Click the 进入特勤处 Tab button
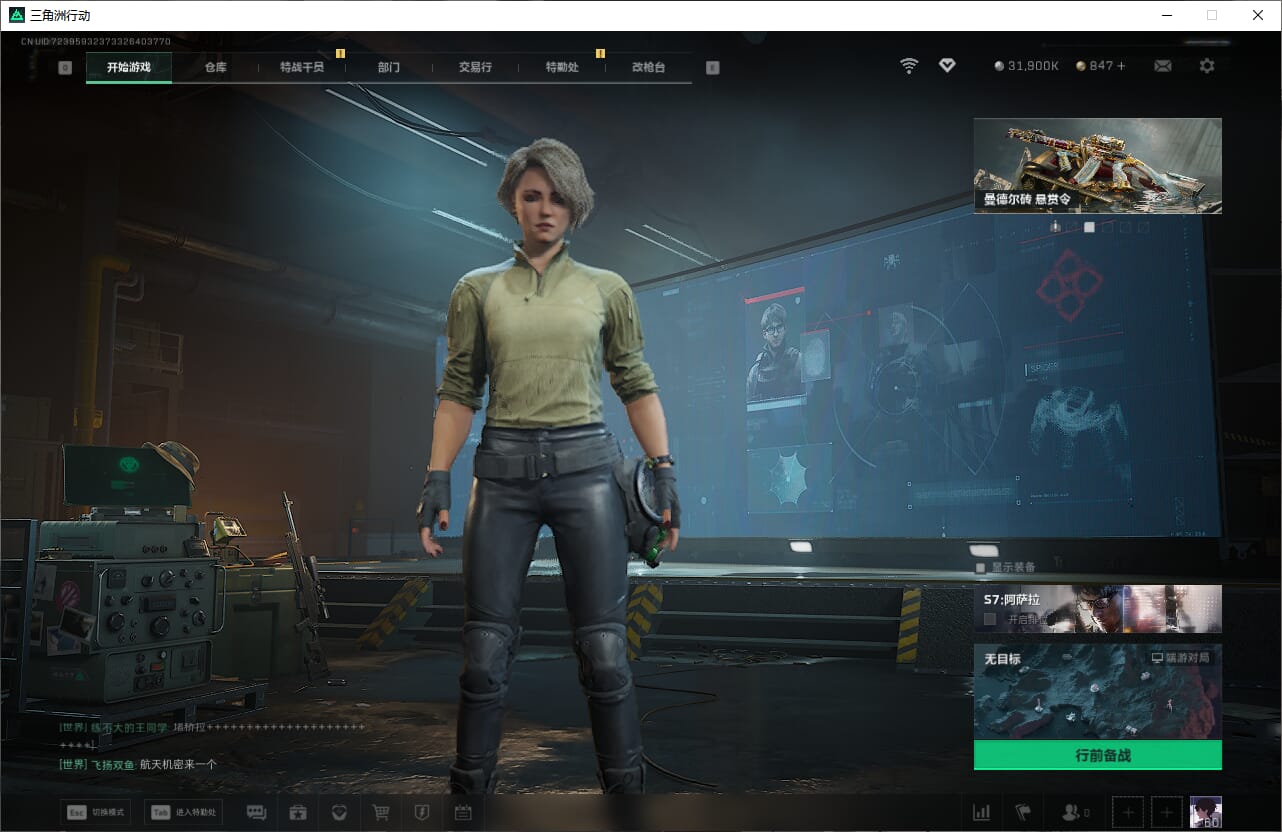Image resolution: width=1282 pixels, height=832 pixels. (x=183, y=812)
